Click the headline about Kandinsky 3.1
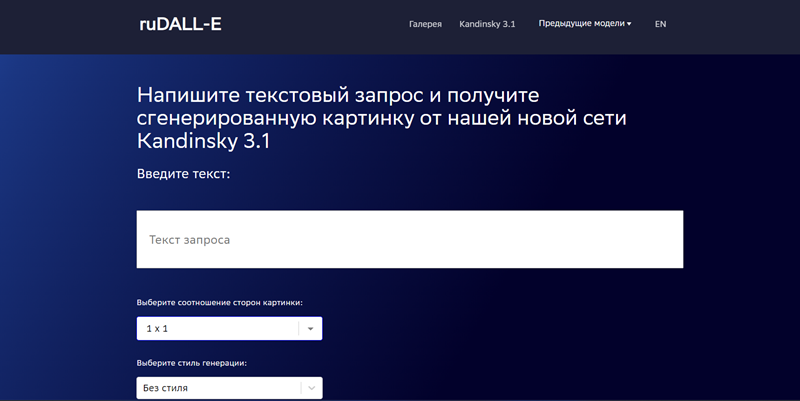 click(382, 118)
